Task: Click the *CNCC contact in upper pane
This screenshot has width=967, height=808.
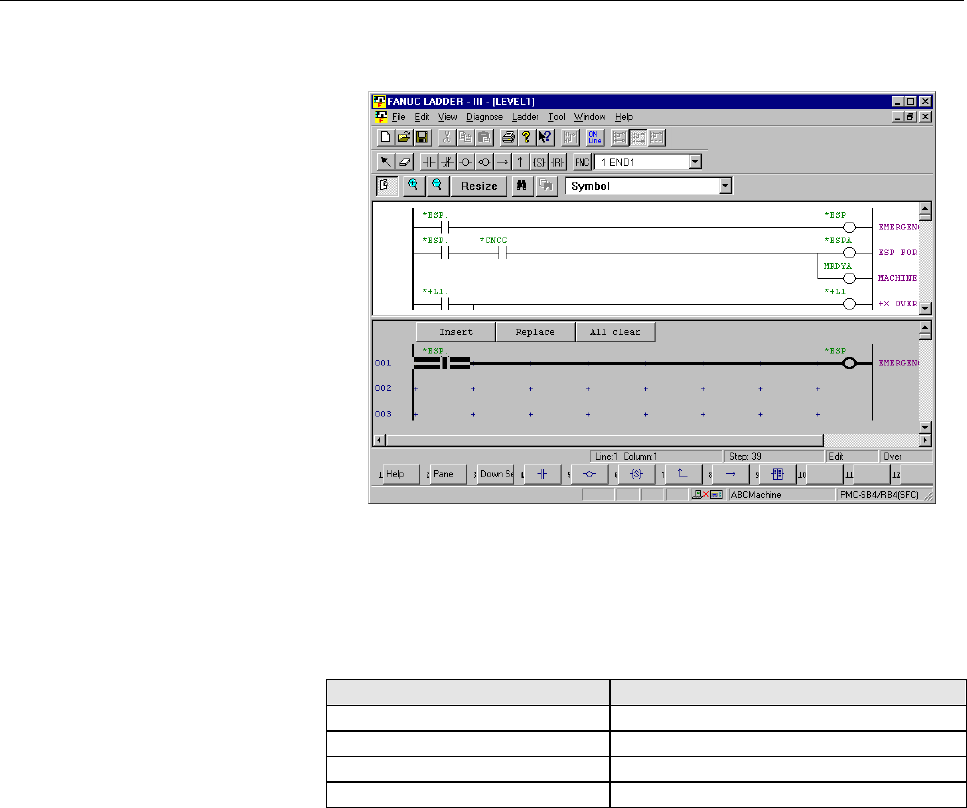Action: [x=503, y=253]
